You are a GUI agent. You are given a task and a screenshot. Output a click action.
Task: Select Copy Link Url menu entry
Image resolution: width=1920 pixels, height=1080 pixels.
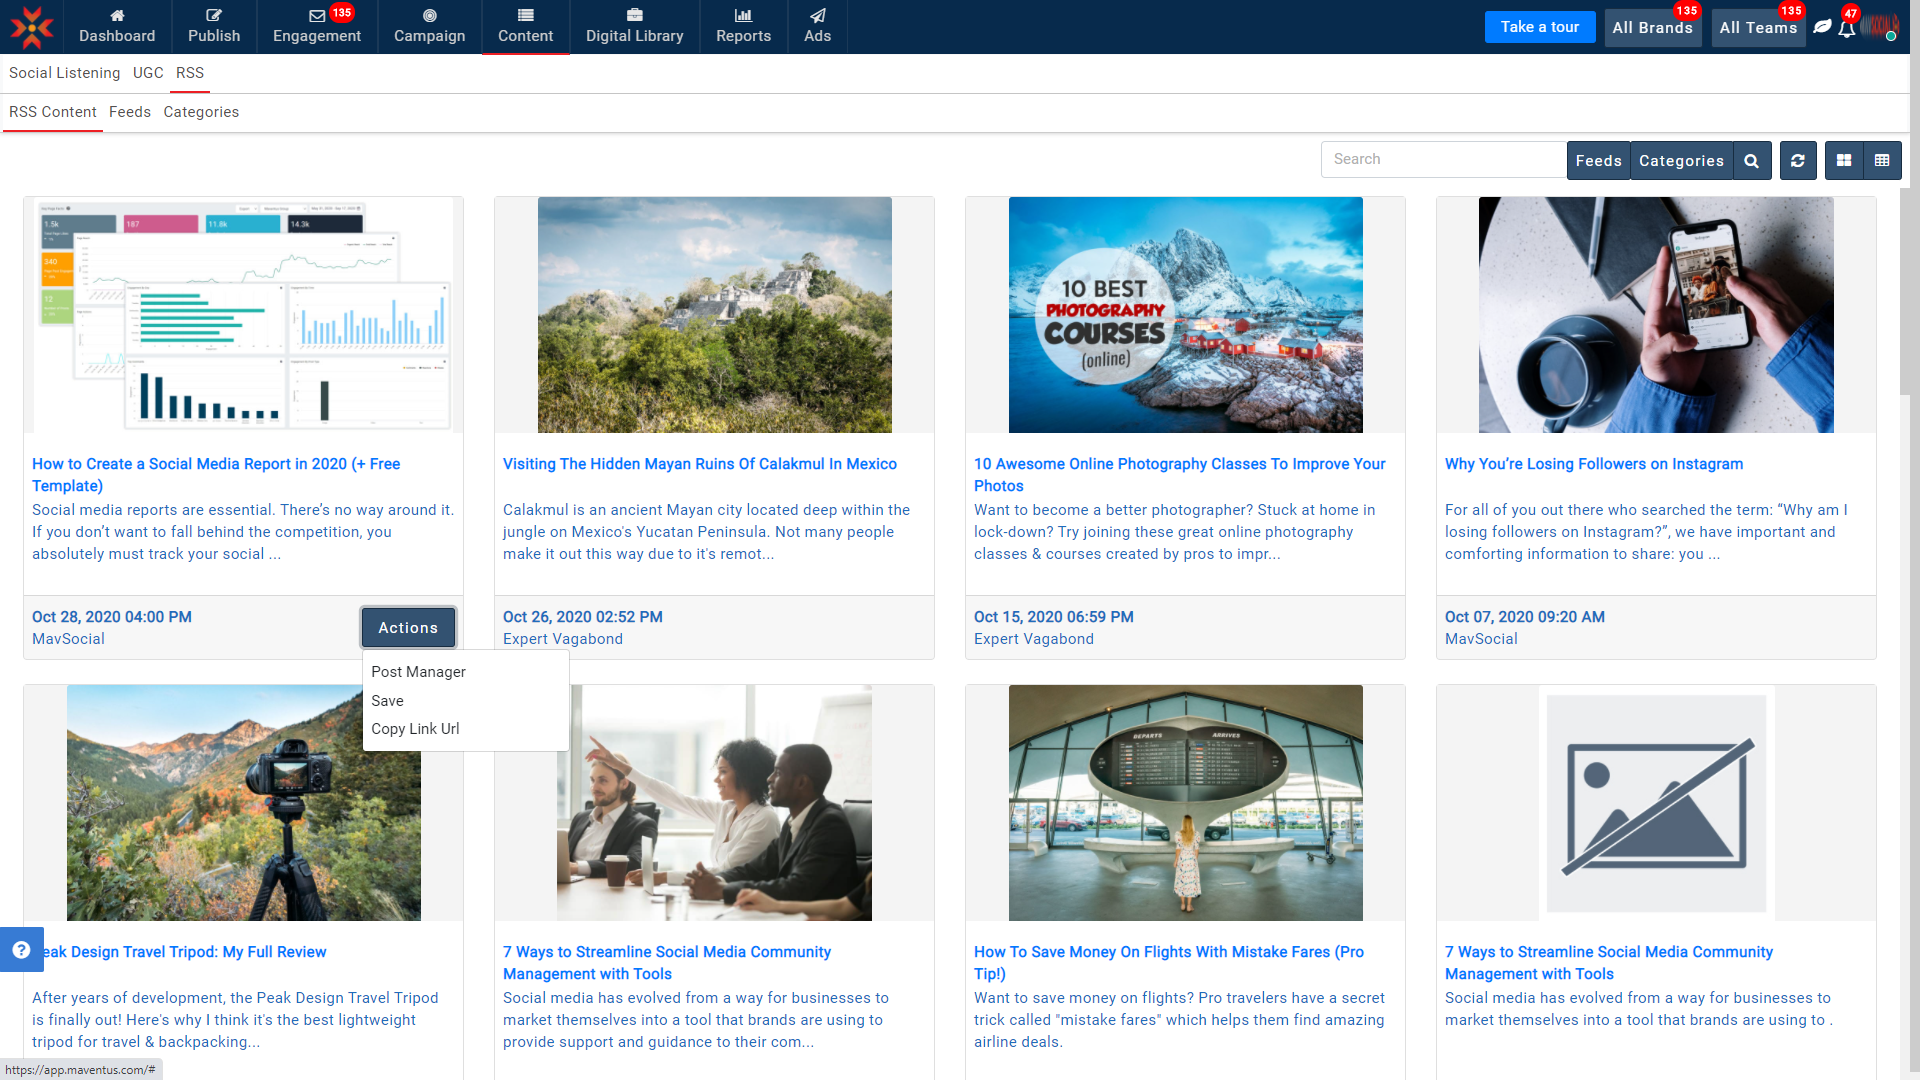point(415,729)
